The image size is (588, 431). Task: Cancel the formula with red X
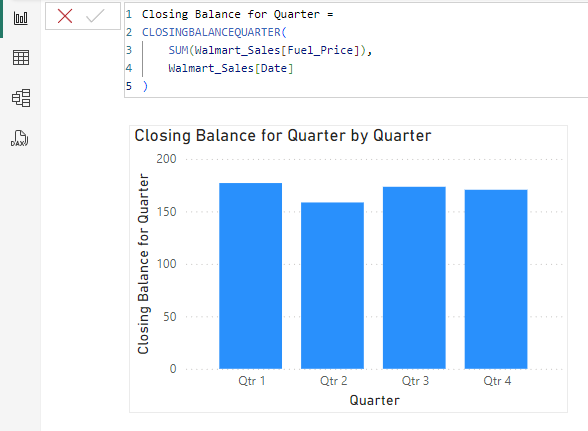[65, 16]
